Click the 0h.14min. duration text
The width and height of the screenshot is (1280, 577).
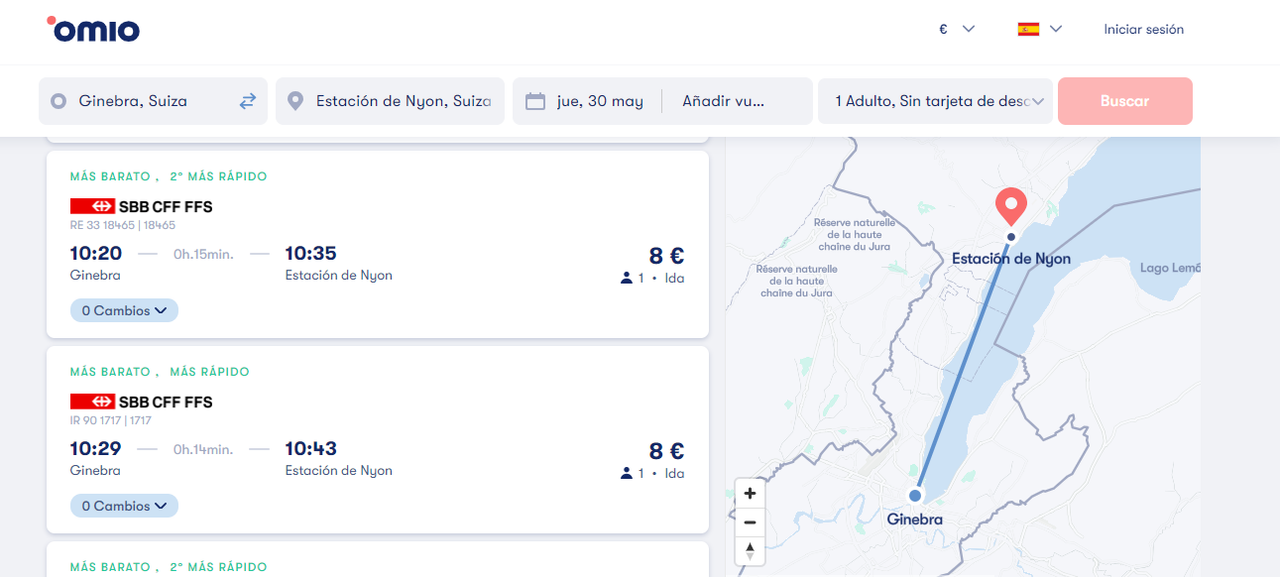203,449
